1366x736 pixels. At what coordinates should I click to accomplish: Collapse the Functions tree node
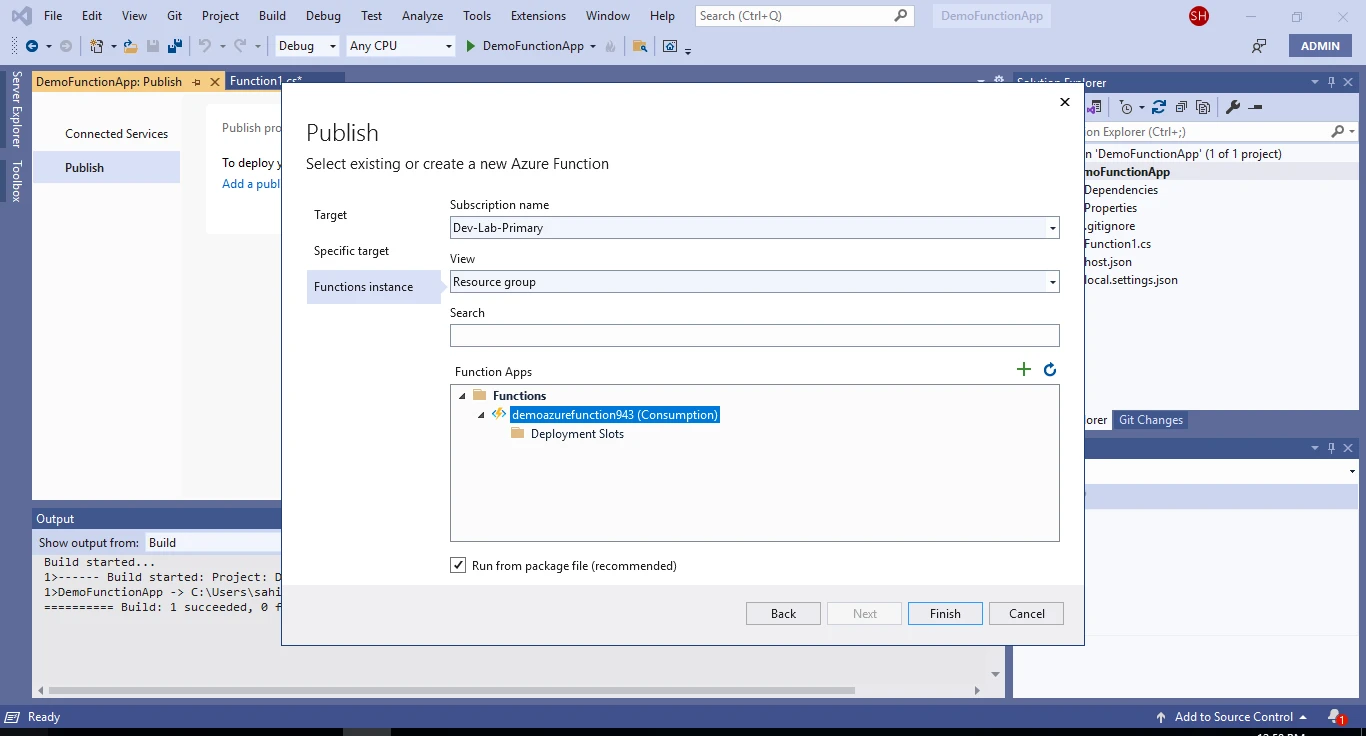point(462,395)
